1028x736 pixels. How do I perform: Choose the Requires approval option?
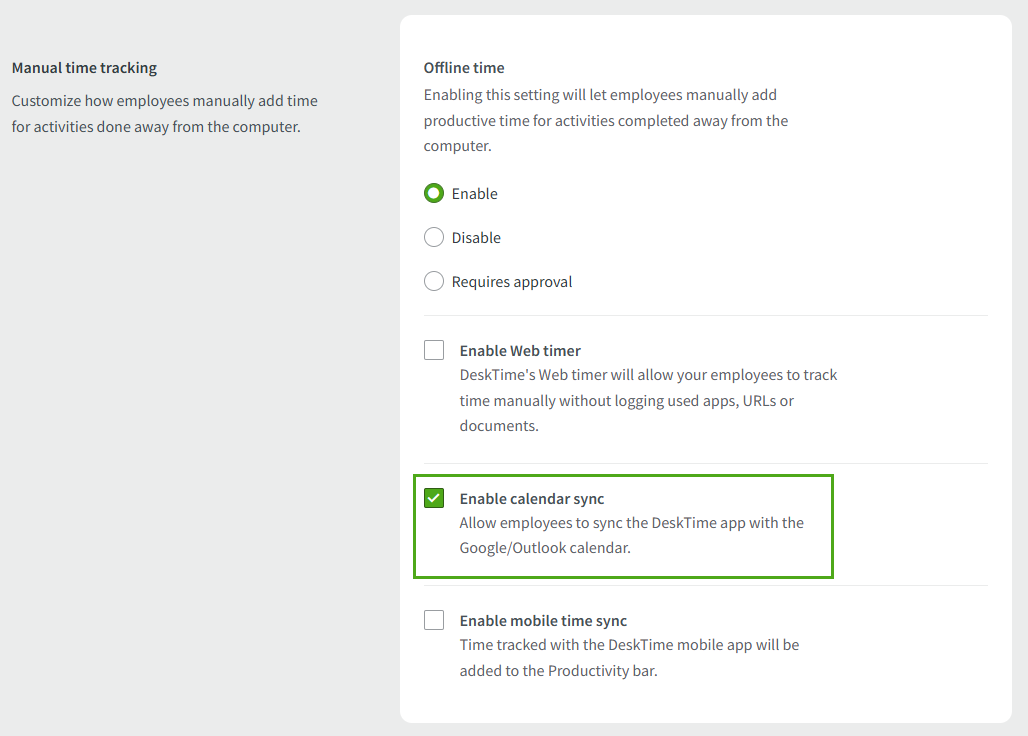coord(433,281)
